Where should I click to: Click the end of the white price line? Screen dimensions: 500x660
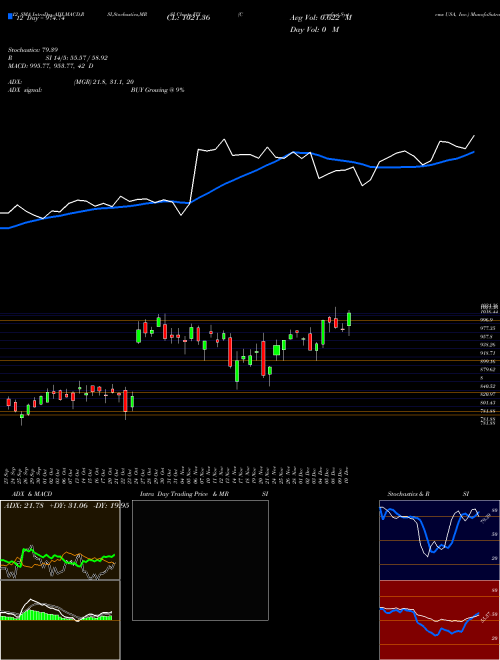coord(474,136)
